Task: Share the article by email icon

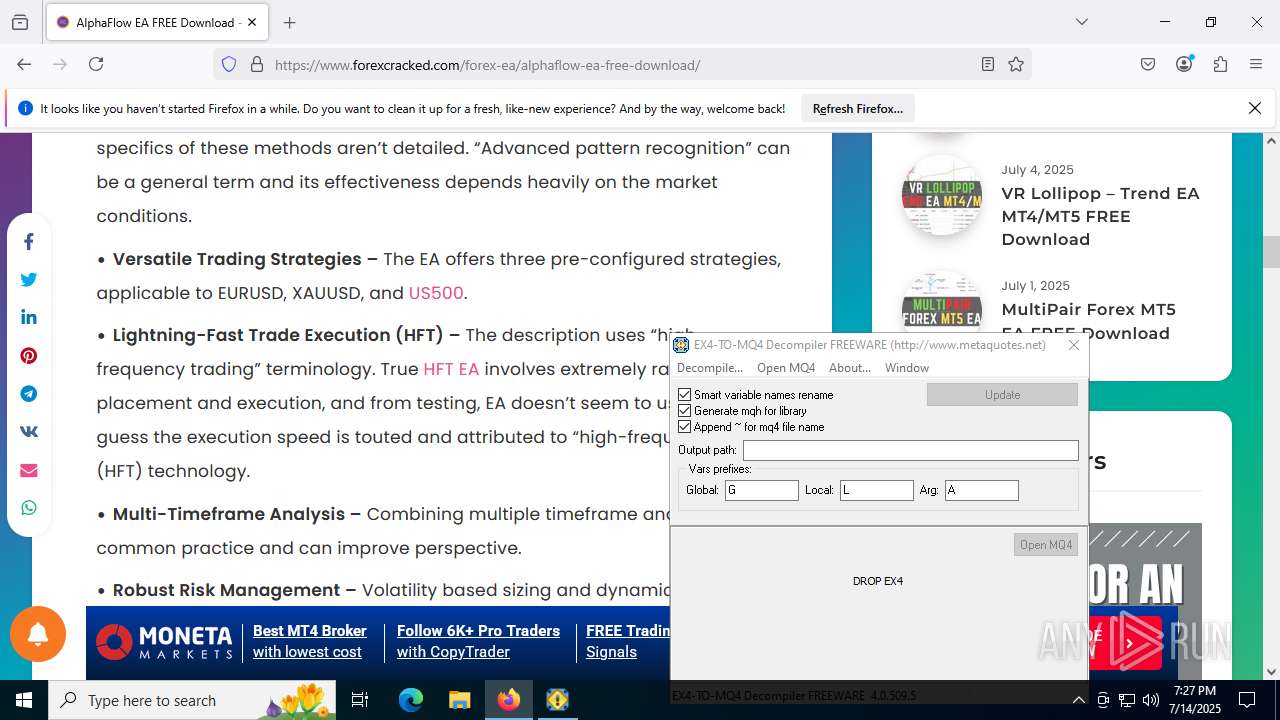Action: pos(29,470)
